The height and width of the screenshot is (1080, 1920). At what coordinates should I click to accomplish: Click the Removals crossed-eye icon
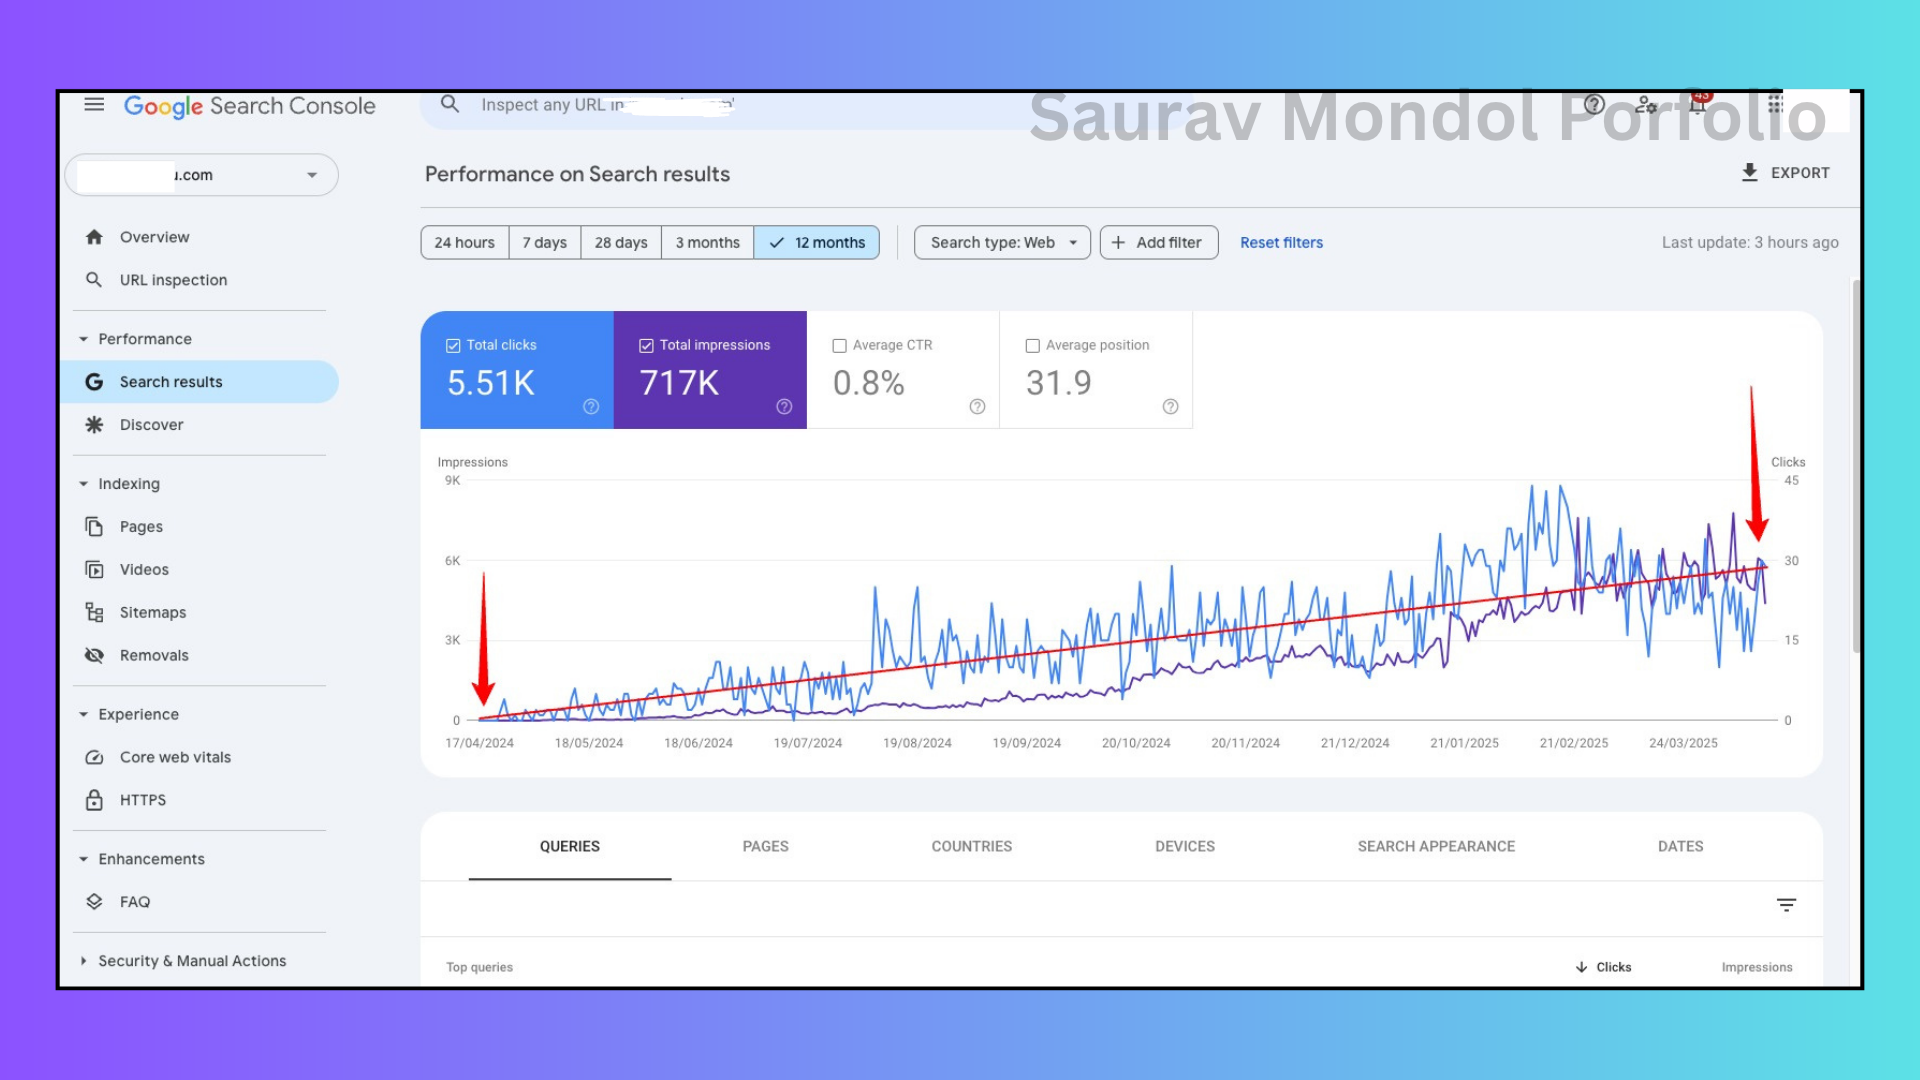point(94,656)
